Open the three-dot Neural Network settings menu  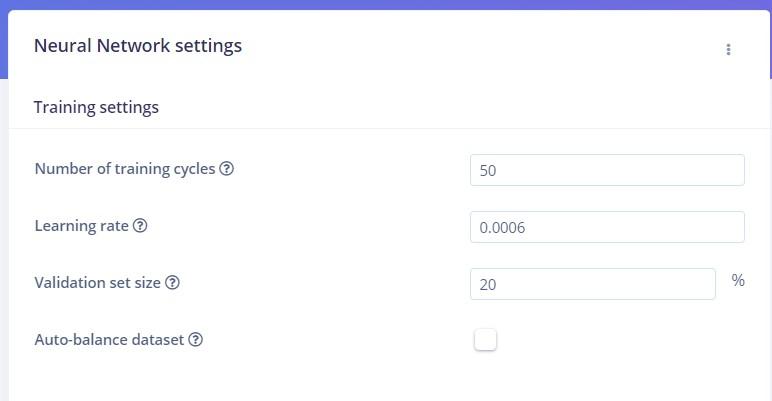pyautogui.click(x=728, y=49)
